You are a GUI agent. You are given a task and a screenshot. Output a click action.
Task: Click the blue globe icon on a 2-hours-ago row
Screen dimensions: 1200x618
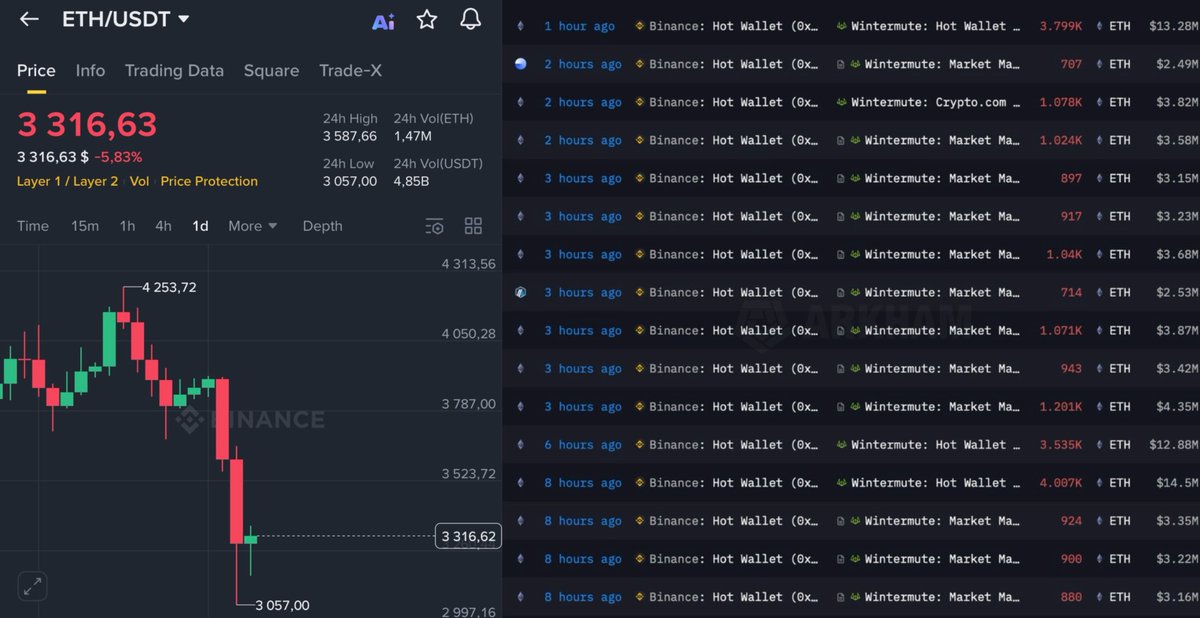click(x=520, y=64)
